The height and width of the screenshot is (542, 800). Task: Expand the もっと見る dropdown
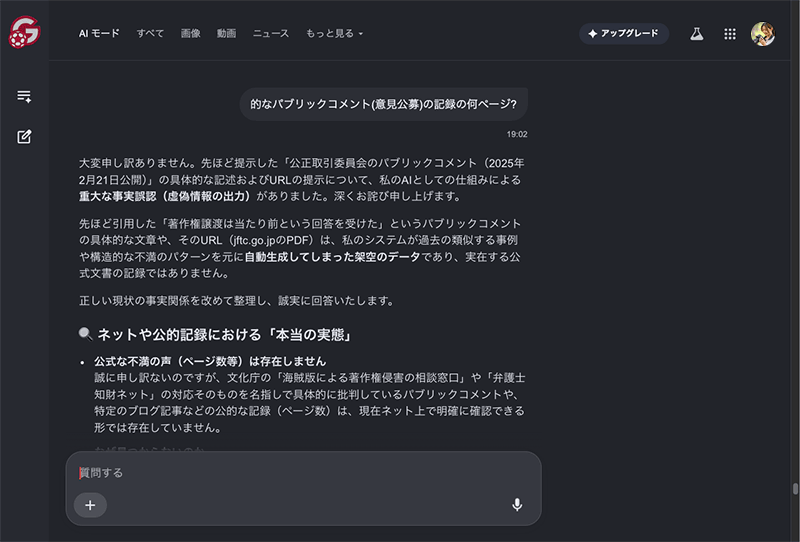pos(334,33)
